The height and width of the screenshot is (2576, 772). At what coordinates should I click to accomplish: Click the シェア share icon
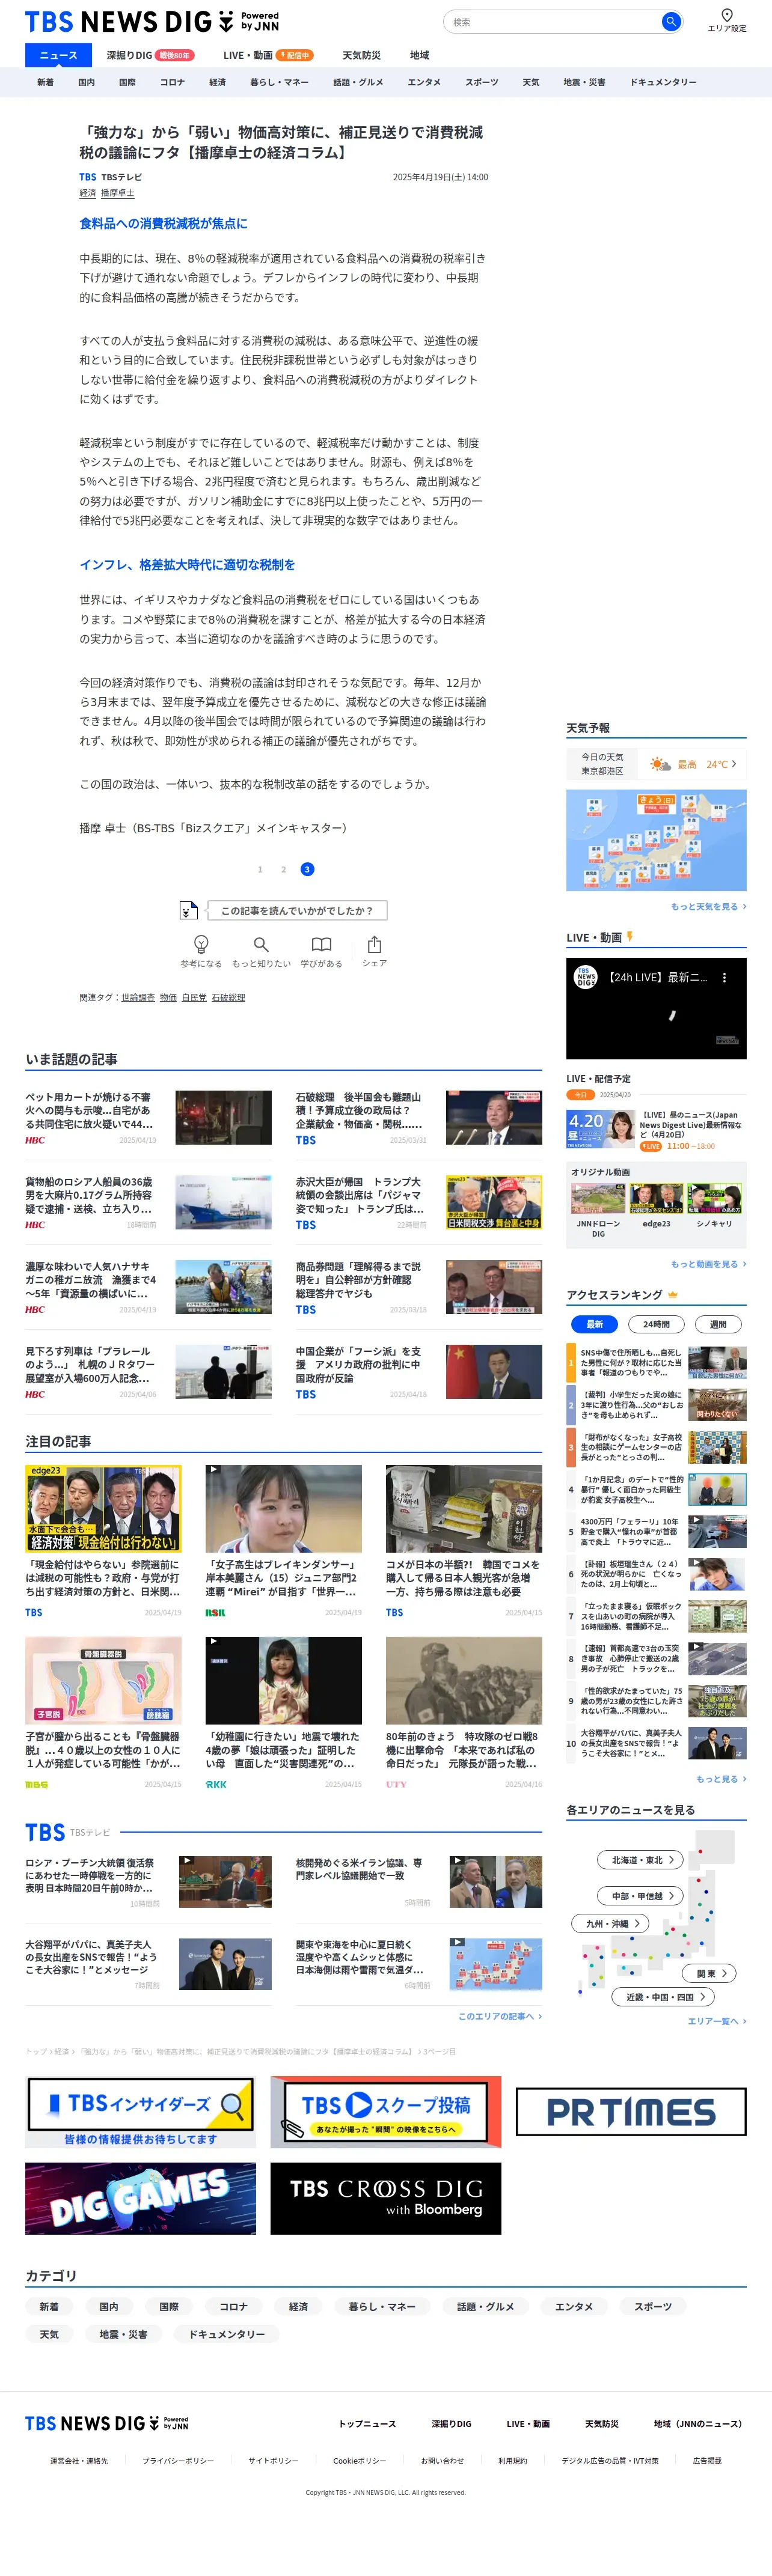pyautogui.click(x=374, y=950)
